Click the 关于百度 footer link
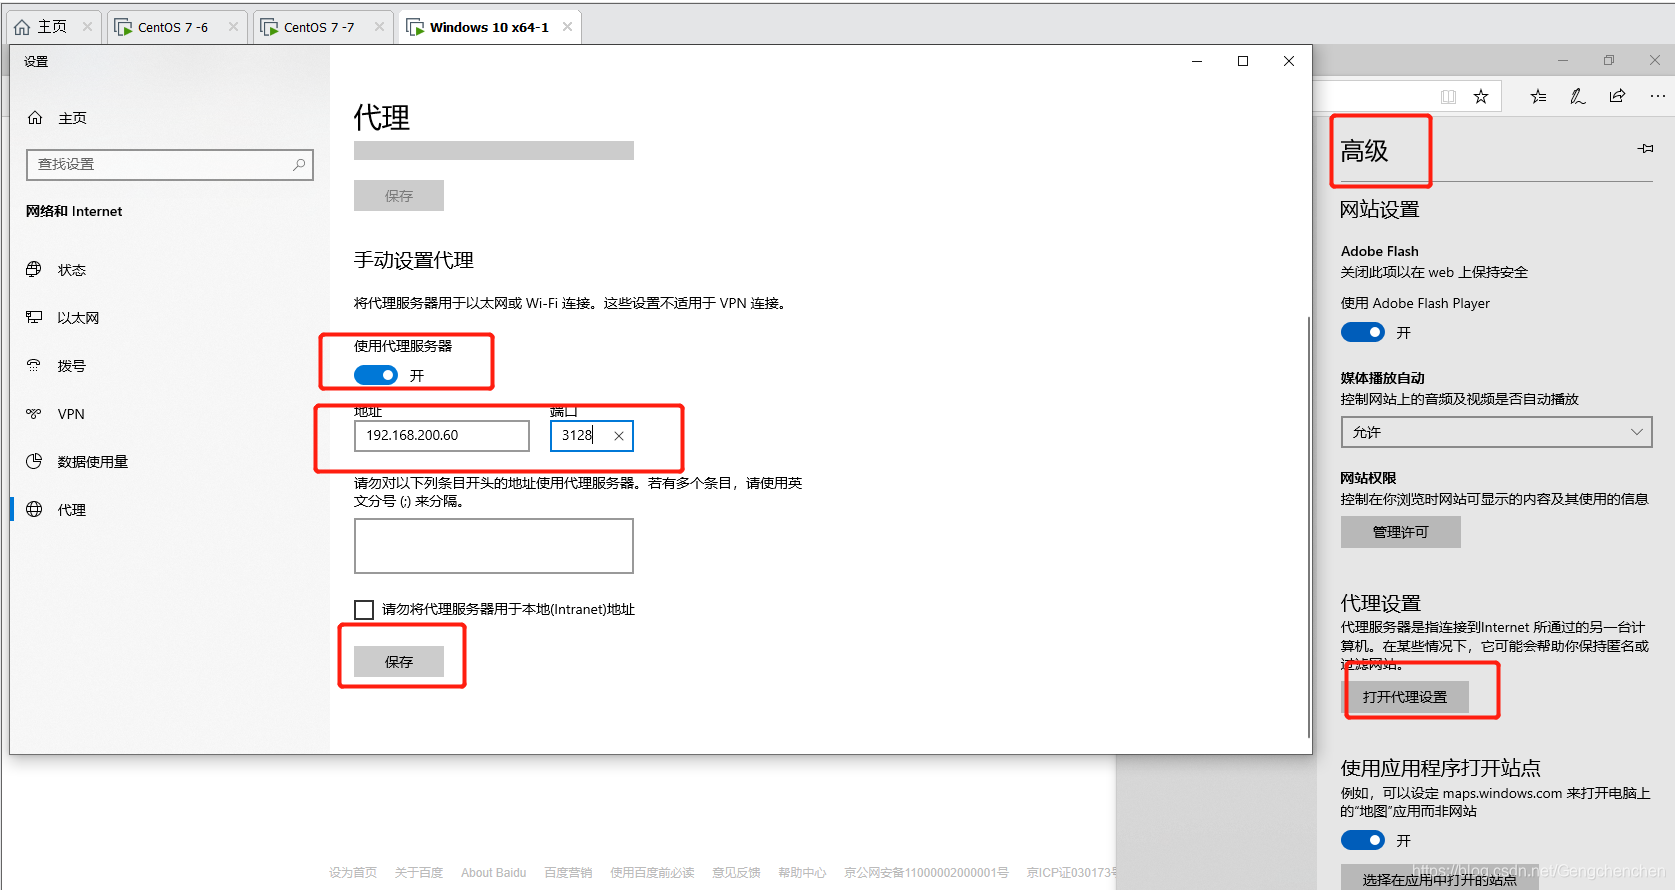 click(x=418, y=873)
